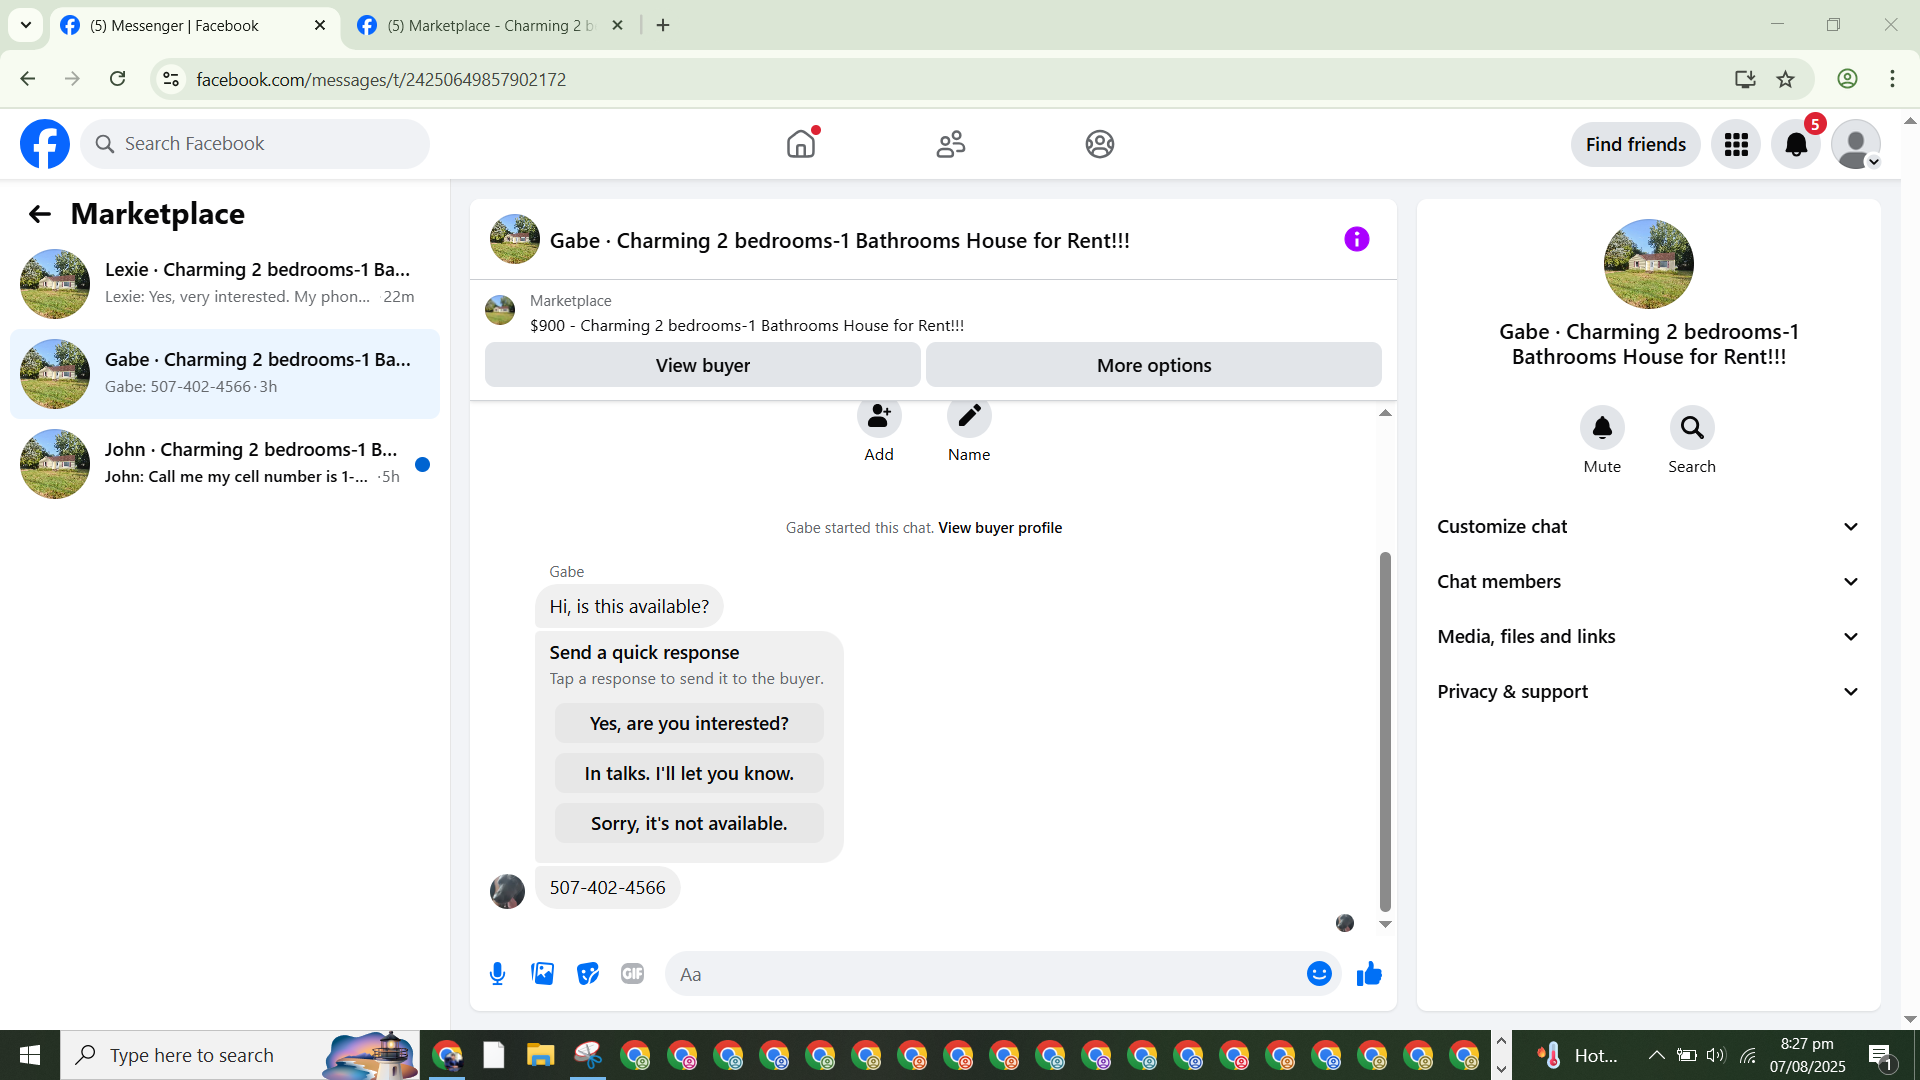Choose a sticker icon
The height and width of the screenshot is (1080, 1920).
(588, 974)
